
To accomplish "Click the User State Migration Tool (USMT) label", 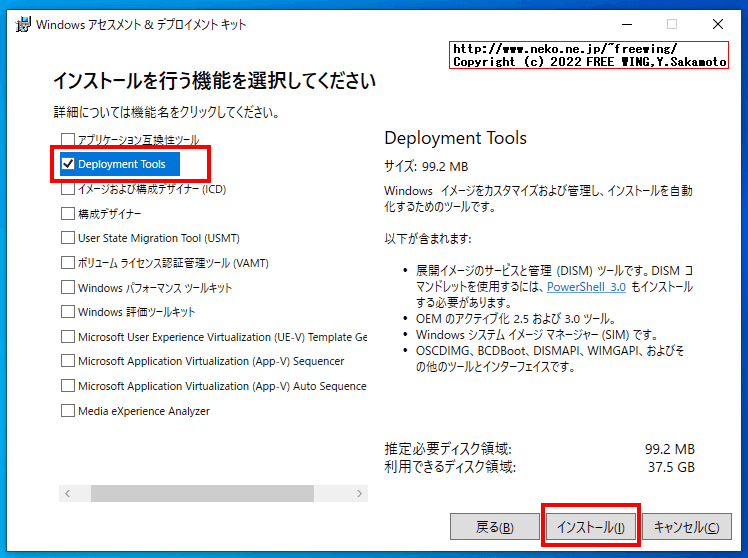I will (159, 238).
